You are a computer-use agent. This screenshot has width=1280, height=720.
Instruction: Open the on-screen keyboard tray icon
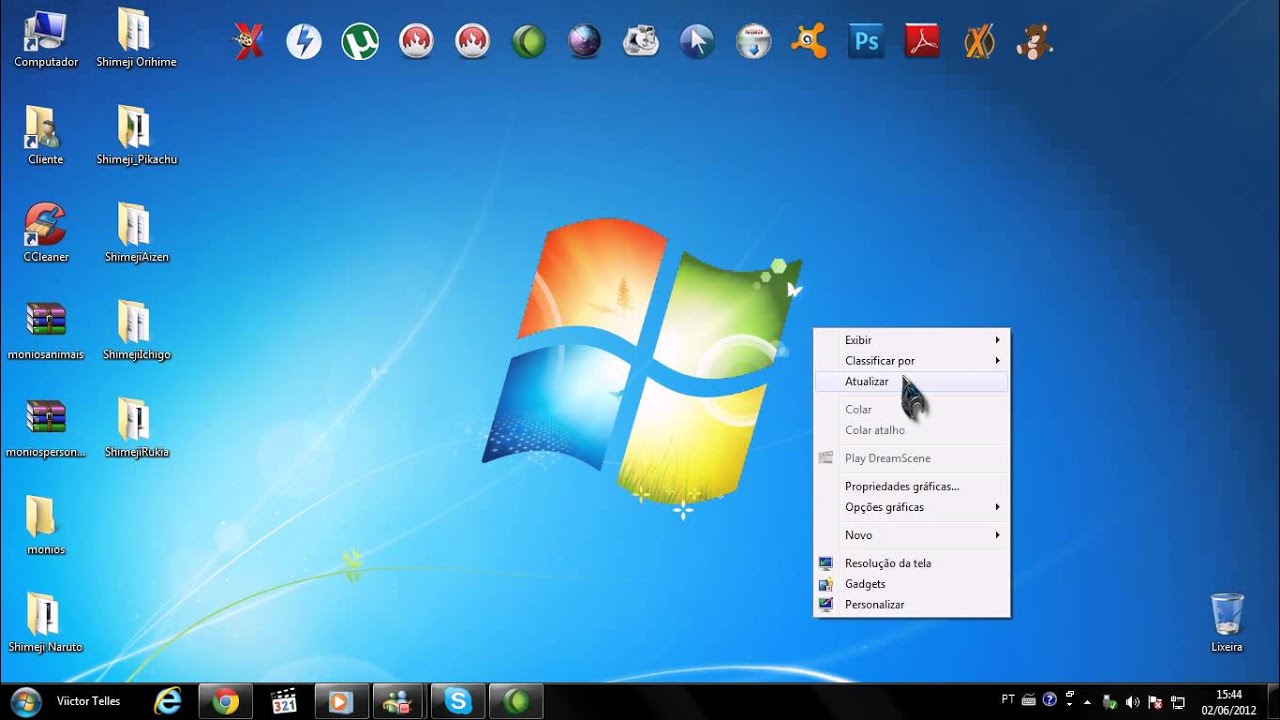(x=1029, y=701)
